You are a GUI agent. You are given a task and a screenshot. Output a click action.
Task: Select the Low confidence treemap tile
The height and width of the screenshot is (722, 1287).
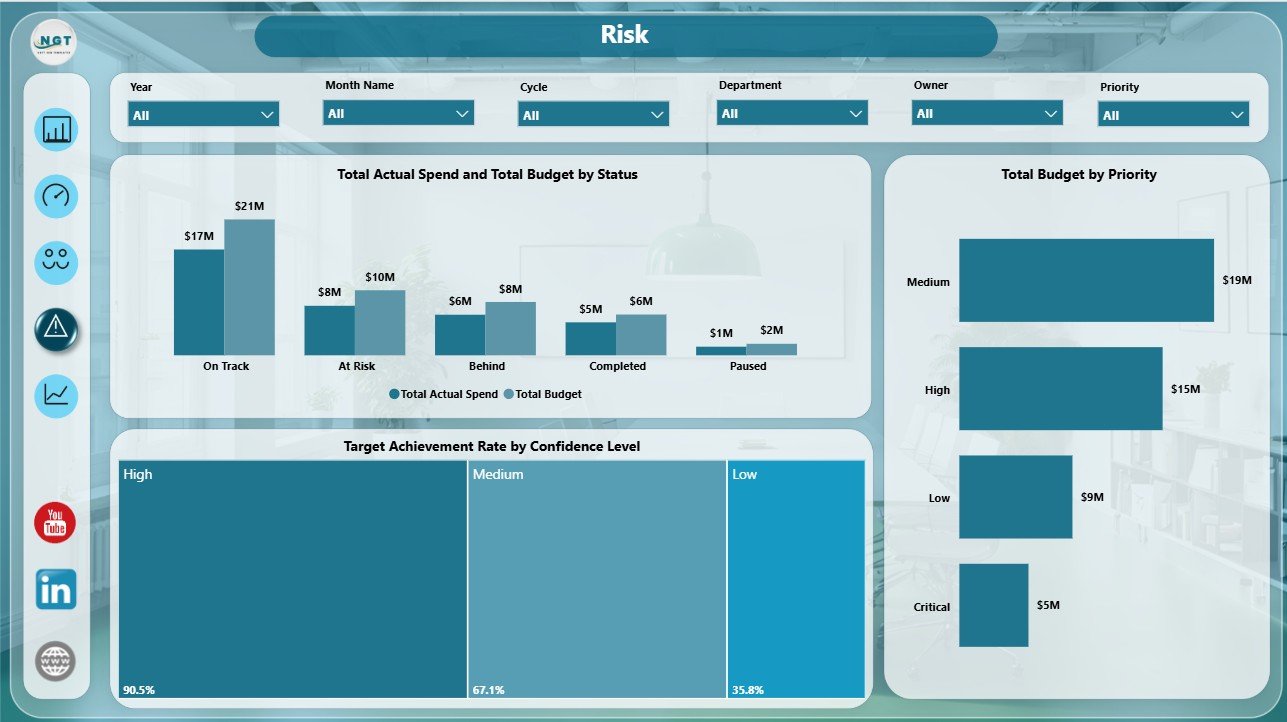point(796,579)
